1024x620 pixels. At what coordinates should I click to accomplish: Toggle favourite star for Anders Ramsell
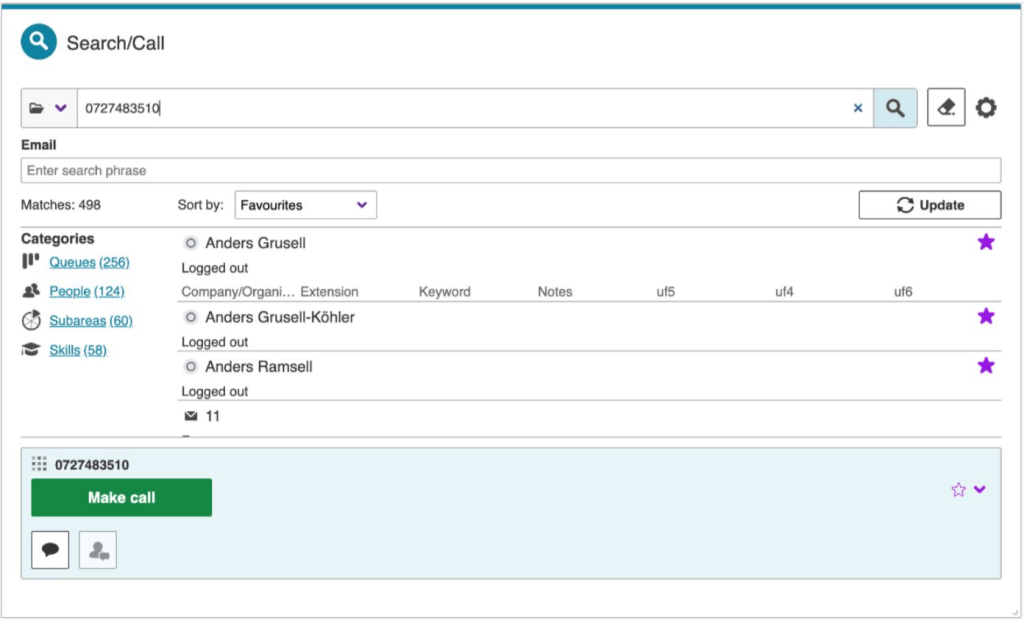tap(986, 366)
